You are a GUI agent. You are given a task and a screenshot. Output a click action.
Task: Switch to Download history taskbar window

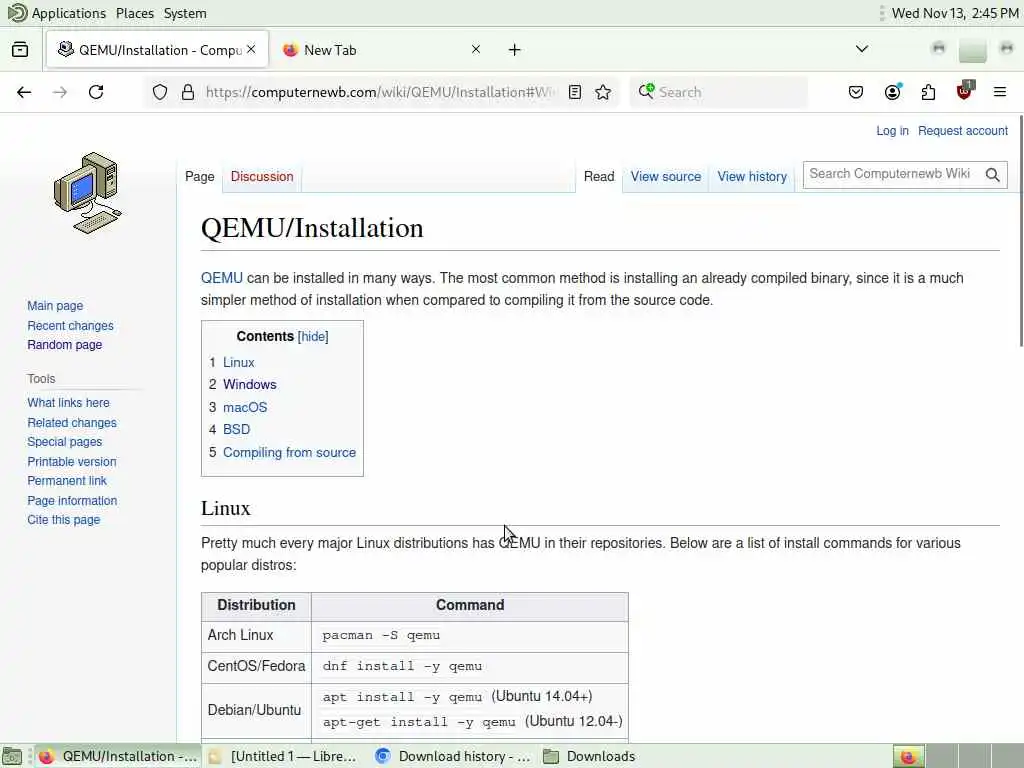tap(453, 756)
